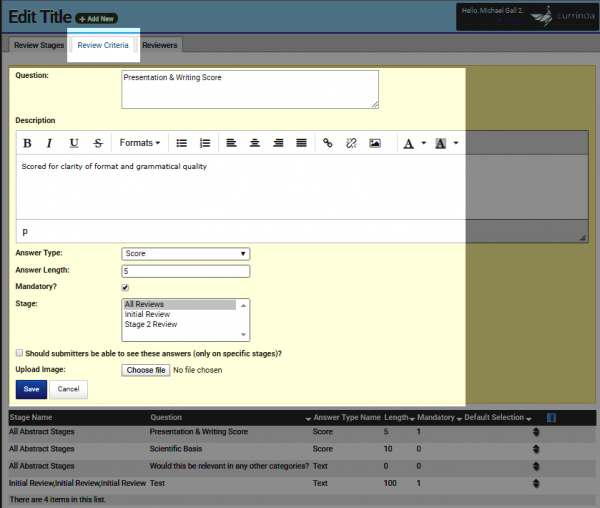Click Answer Type Name column header

pos(347,417)
